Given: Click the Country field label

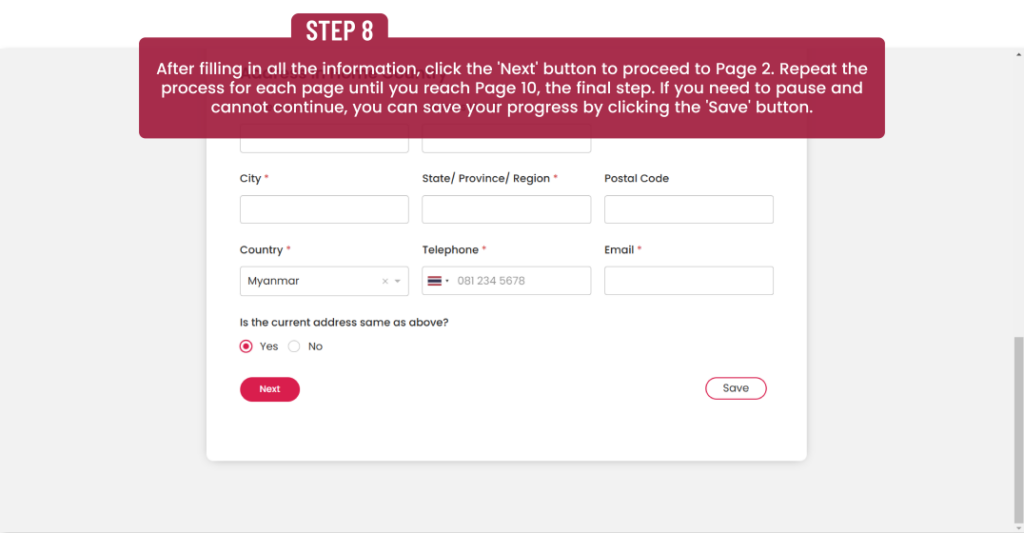Looking at the screenshot, I should click(262, 250).
